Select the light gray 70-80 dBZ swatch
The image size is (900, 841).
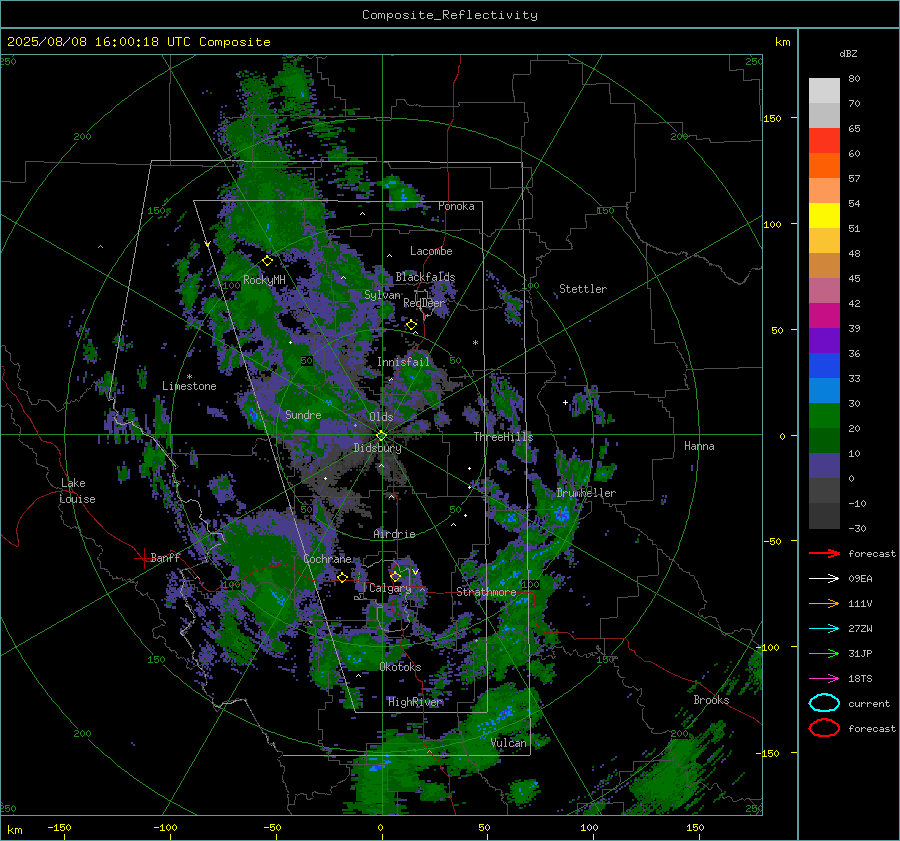click(824, 91)
